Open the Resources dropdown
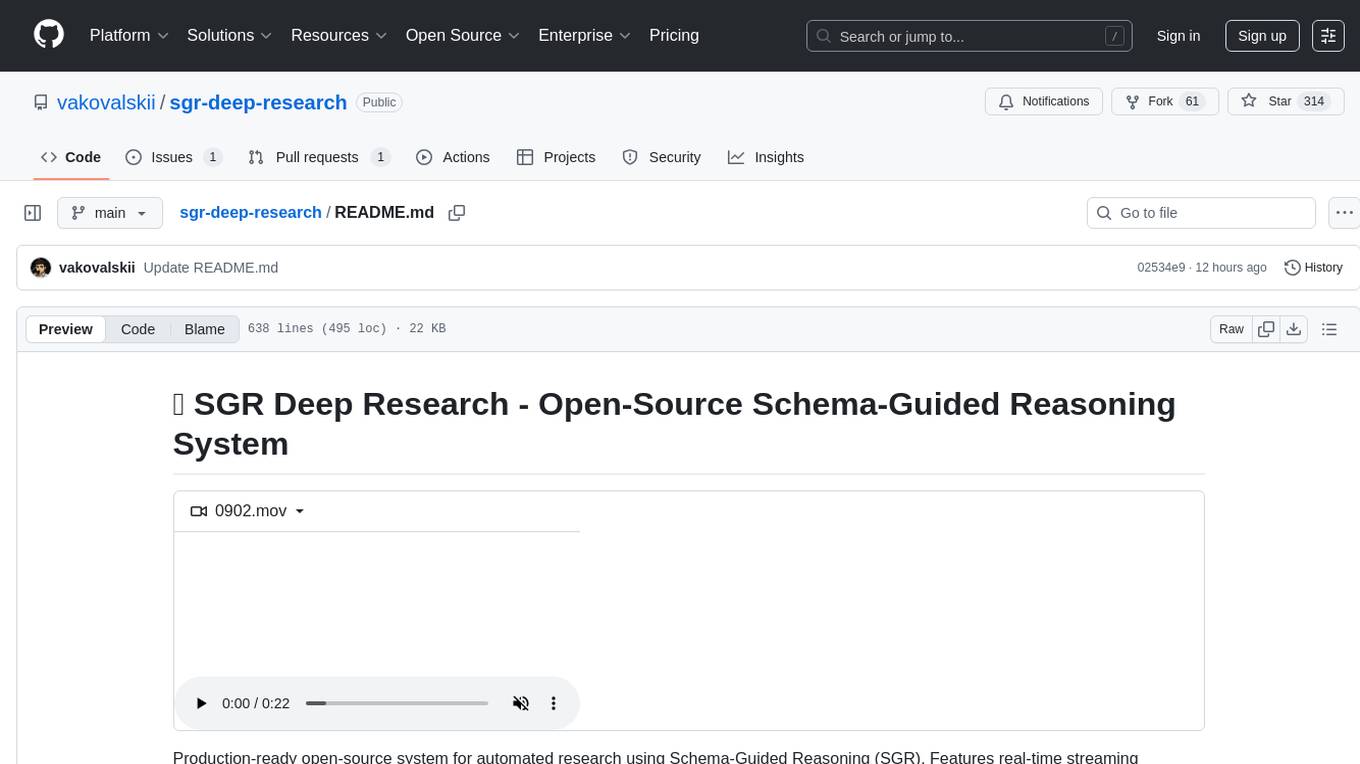 (x=339, y=35)
